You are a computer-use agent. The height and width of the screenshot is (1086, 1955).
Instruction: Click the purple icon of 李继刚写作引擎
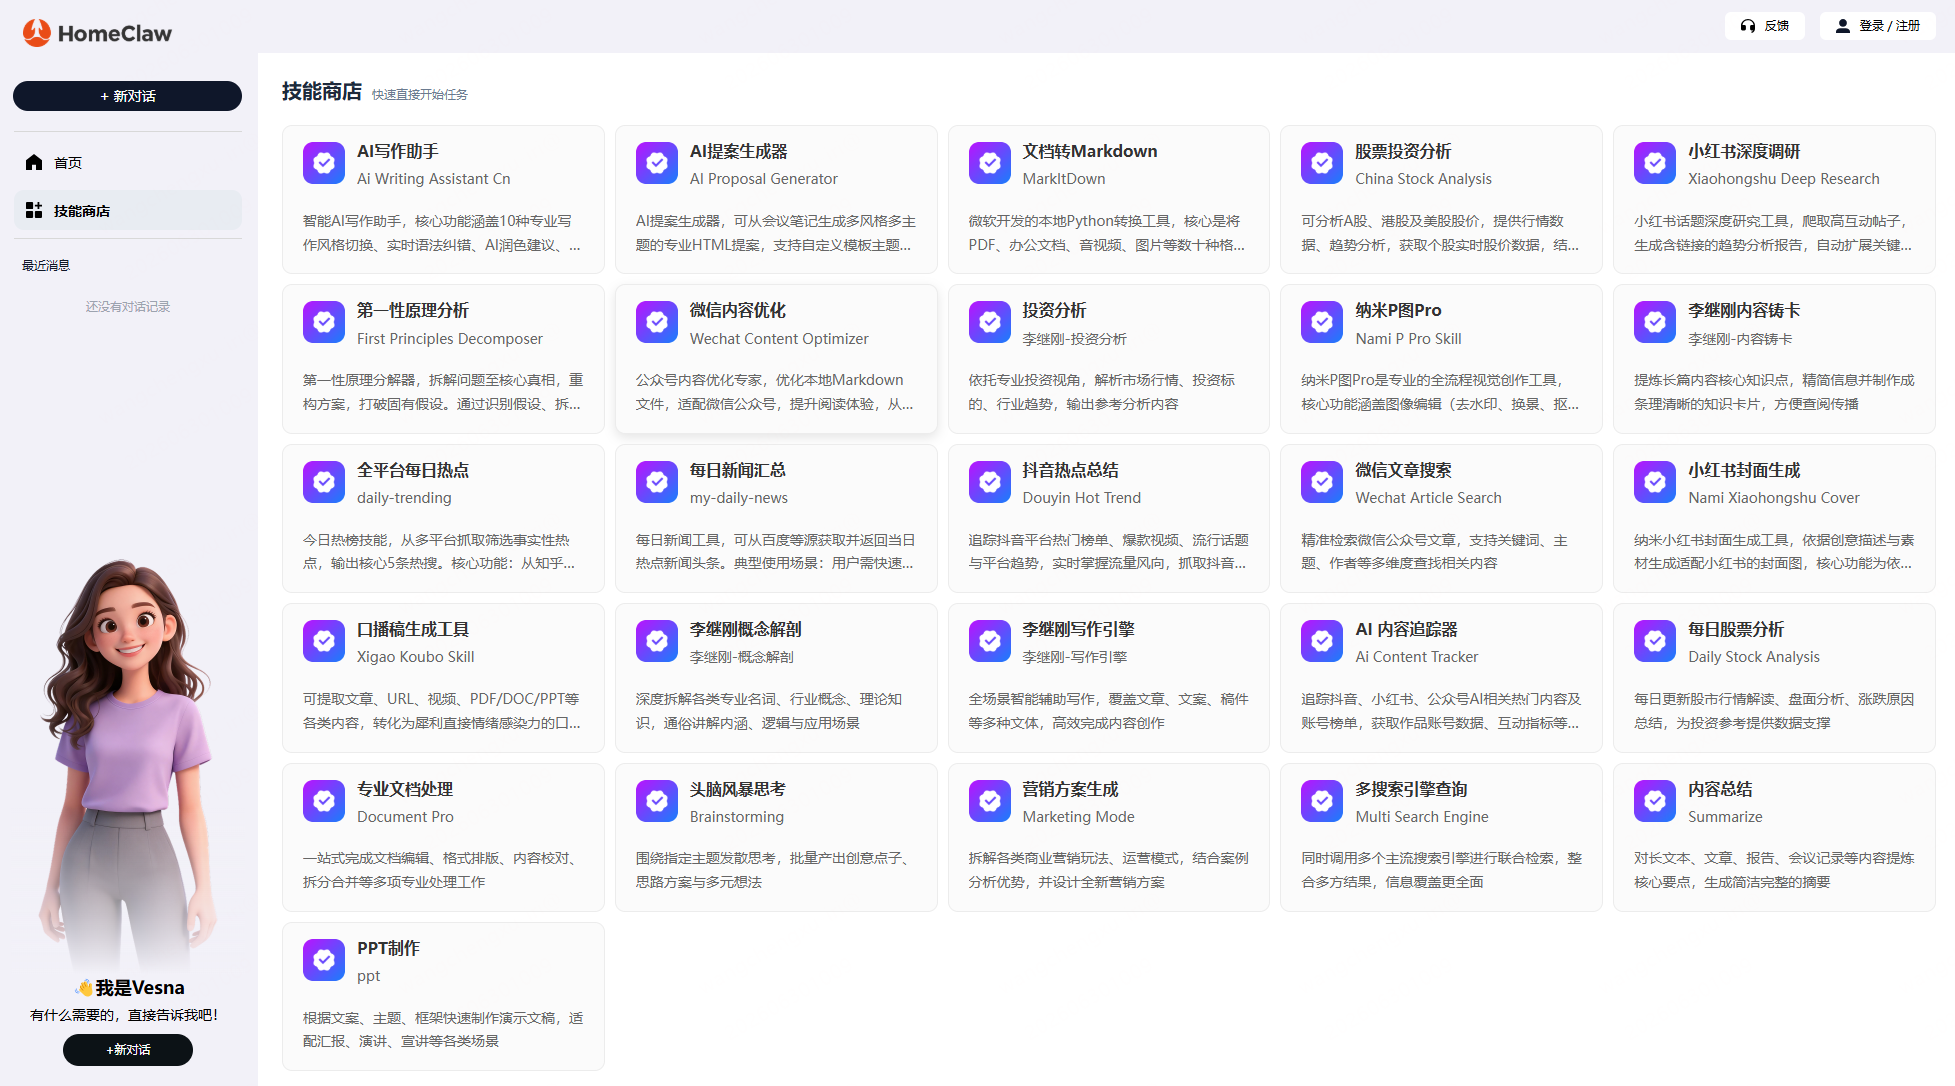pos(990,641)
